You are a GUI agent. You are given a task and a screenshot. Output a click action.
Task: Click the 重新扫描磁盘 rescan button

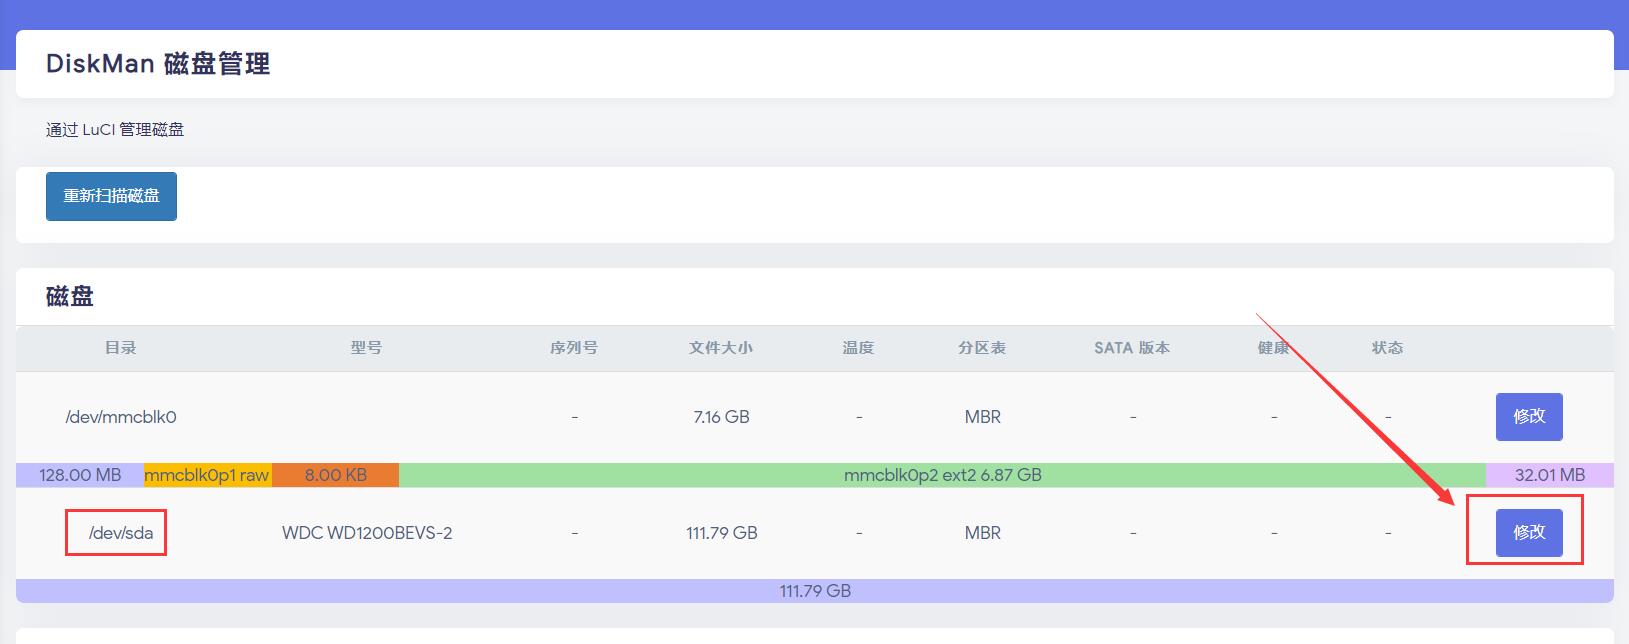tap(111, 196)
